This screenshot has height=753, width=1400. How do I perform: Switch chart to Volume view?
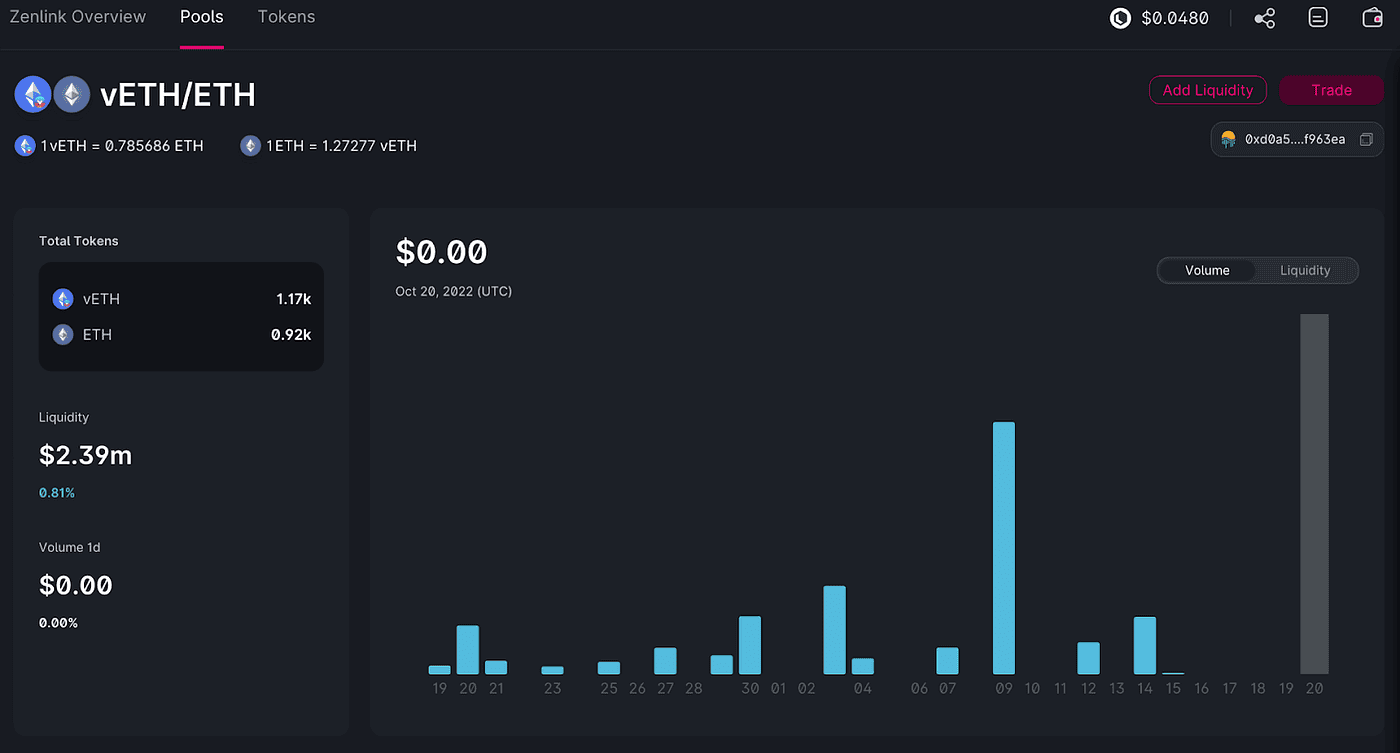coord(1207,271)
